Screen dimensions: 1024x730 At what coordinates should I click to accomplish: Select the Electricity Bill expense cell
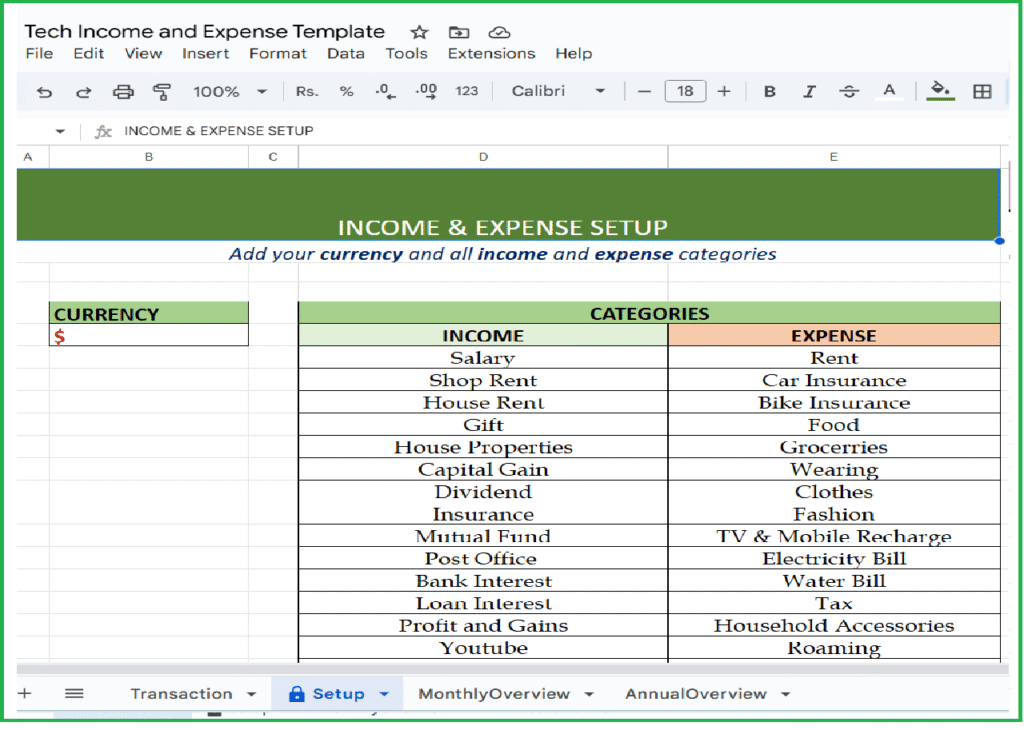(834, 559)
